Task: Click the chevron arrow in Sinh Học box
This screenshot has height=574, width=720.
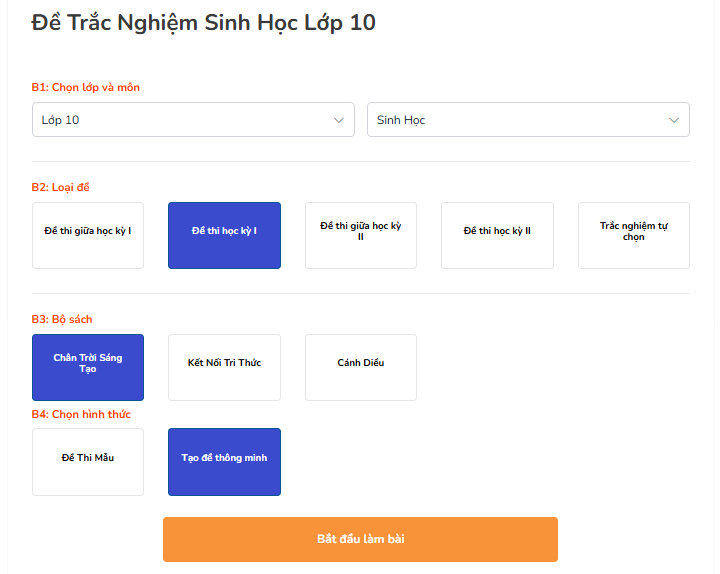Action: coord(674,120)
